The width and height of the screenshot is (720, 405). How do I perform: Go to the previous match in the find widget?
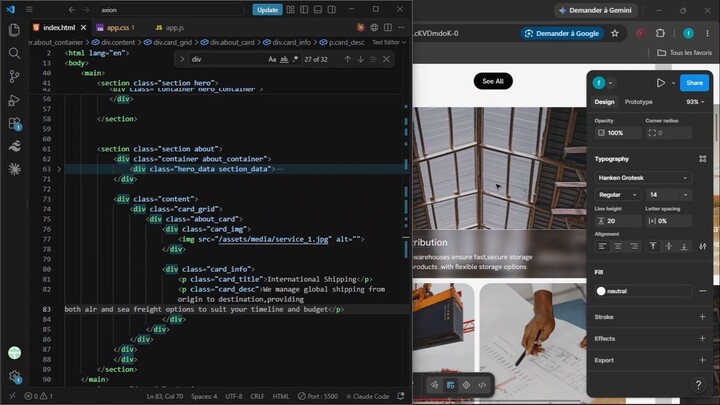click(348, 59)
